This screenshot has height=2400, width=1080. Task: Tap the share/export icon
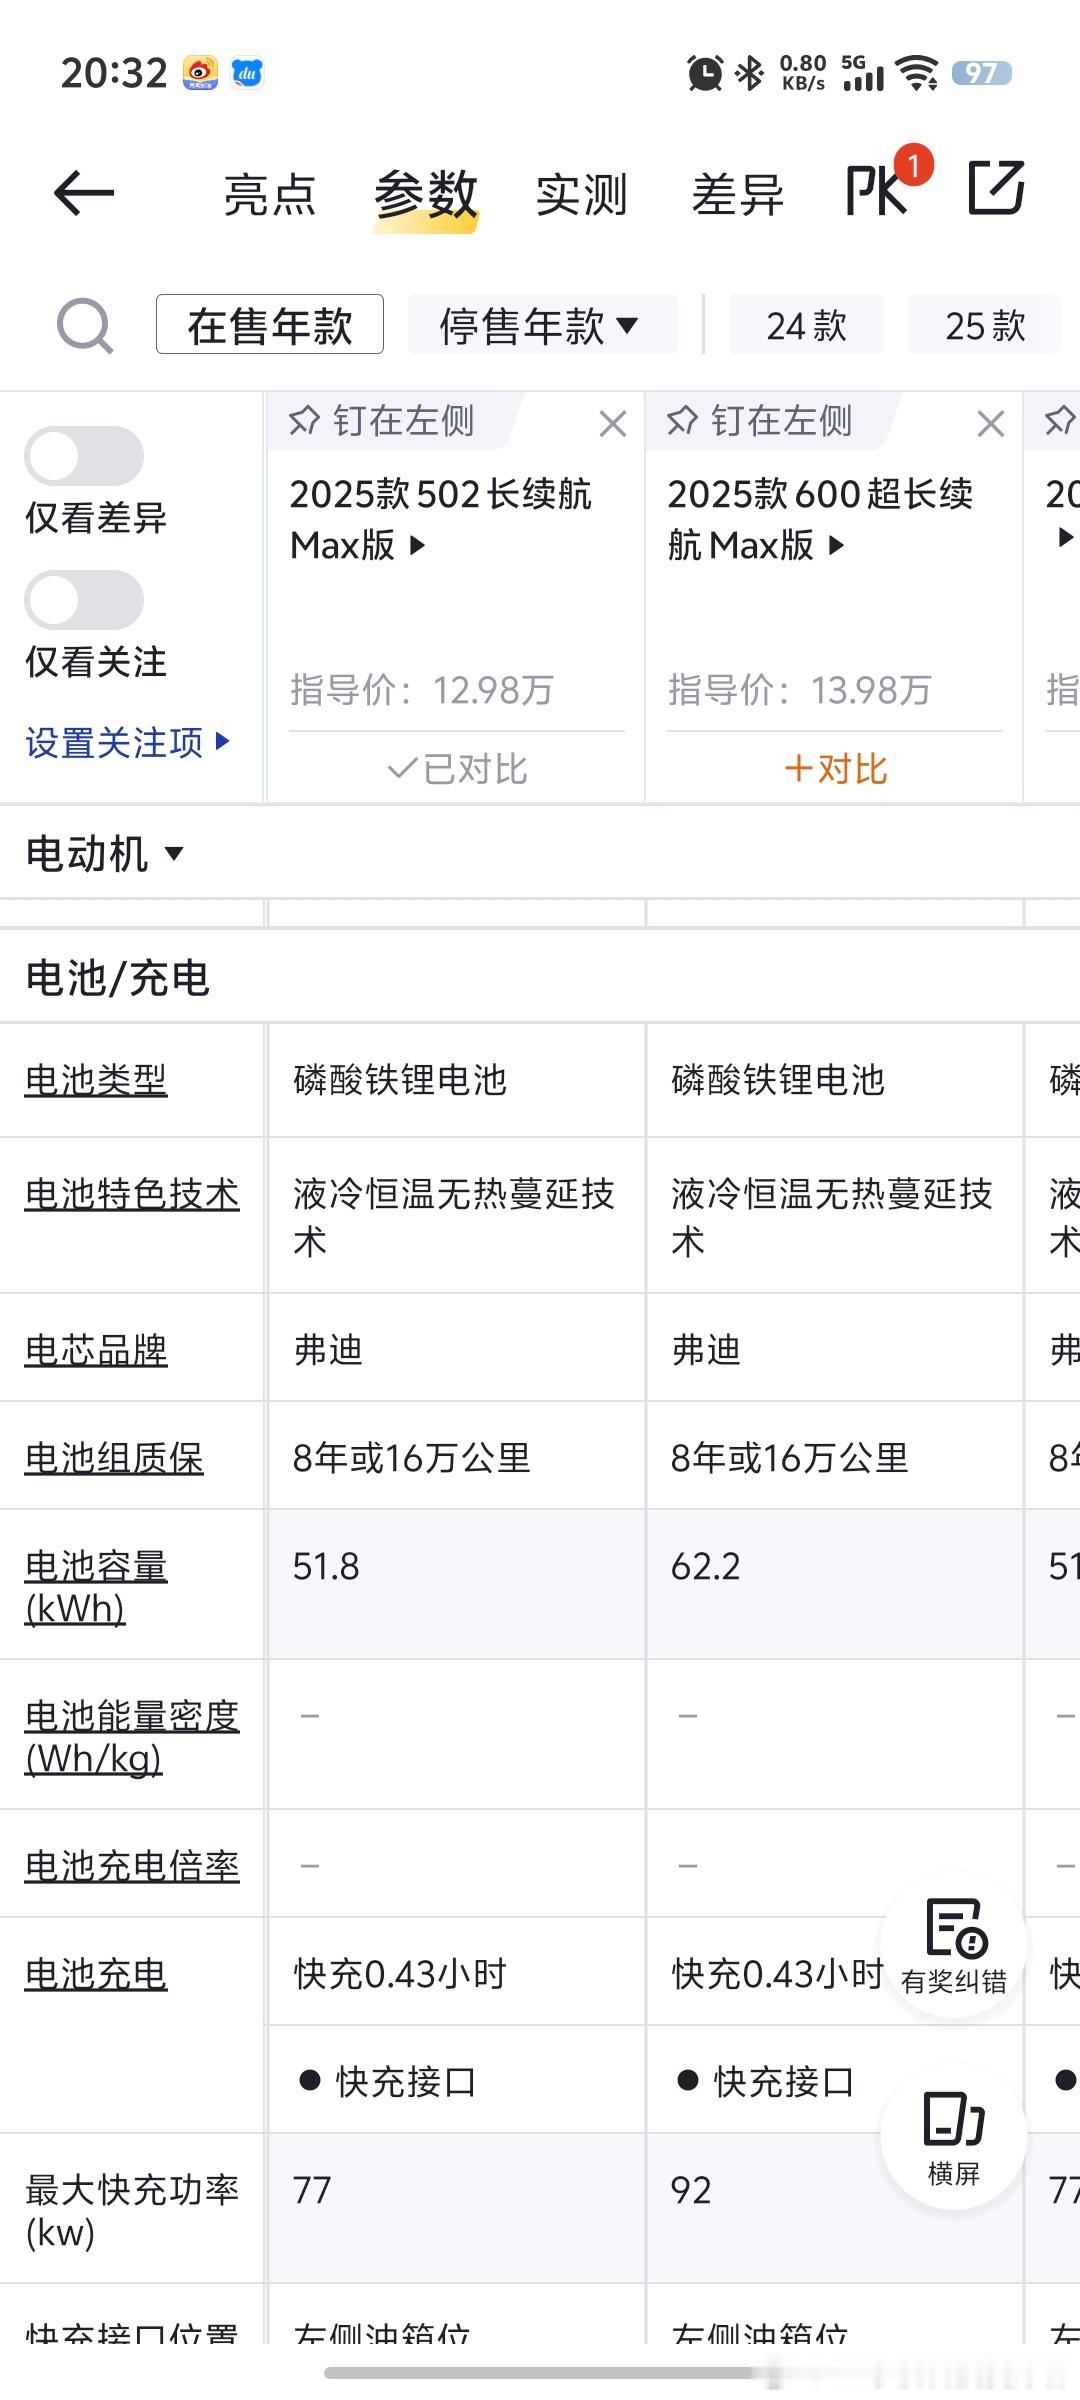(x=997, y=187)
